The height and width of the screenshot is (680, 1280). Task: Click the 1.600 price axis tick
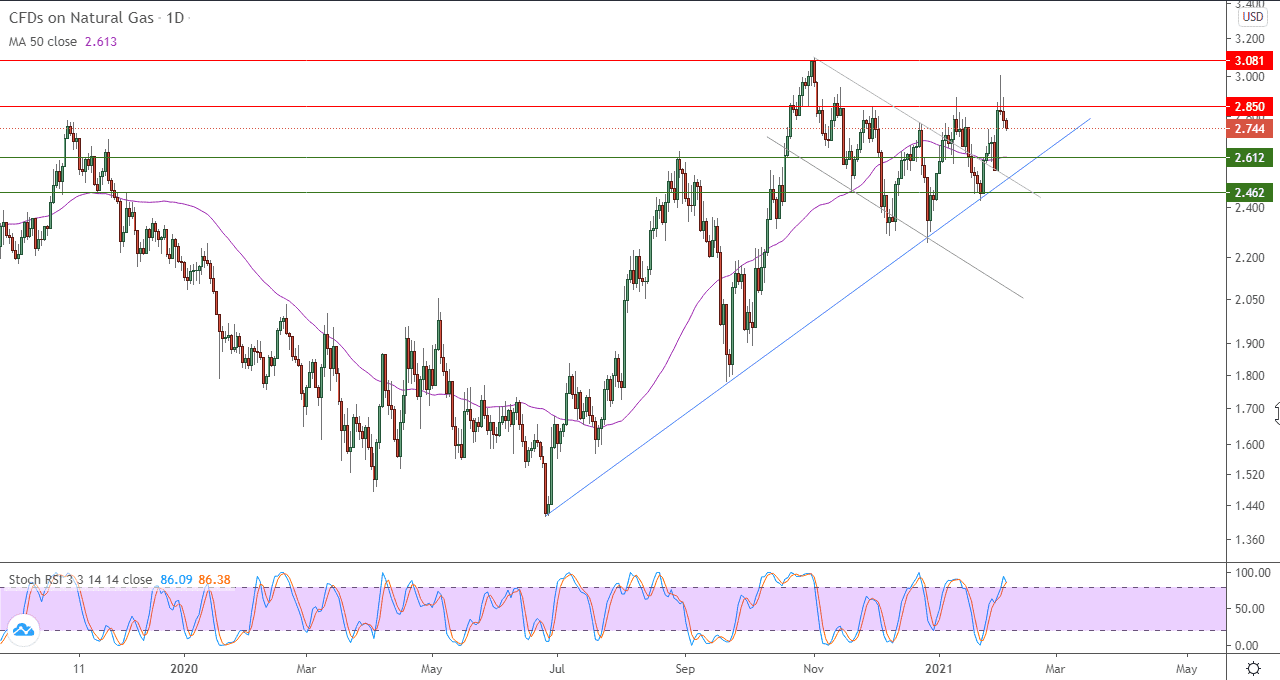1249,444
